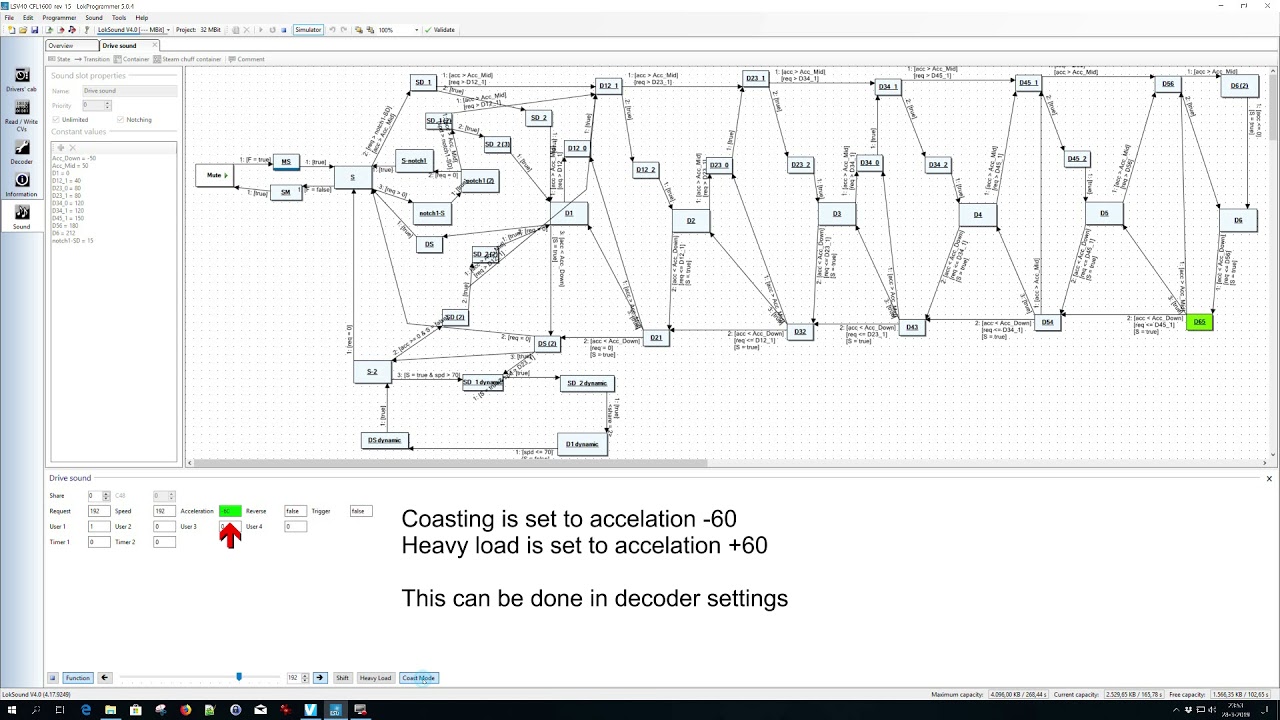Click the Read decoder data toolbar icon
This screenshot has height=720, width=1280.
[x=49, y=30]
